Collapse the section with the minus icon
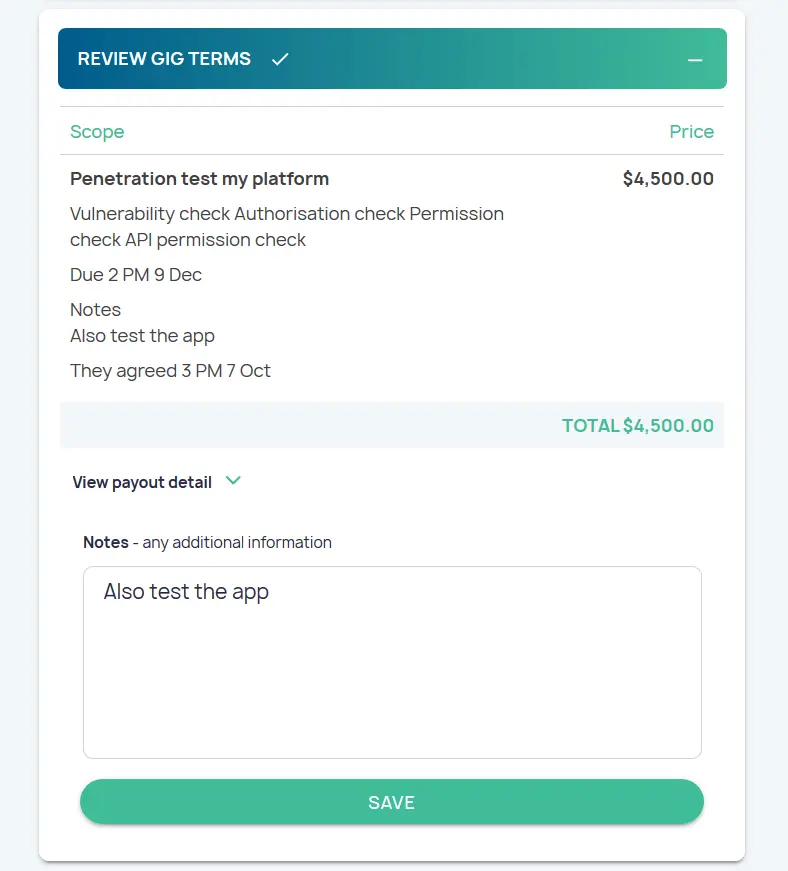The height and width of the screenshot is (871, 788). [695, 60]
